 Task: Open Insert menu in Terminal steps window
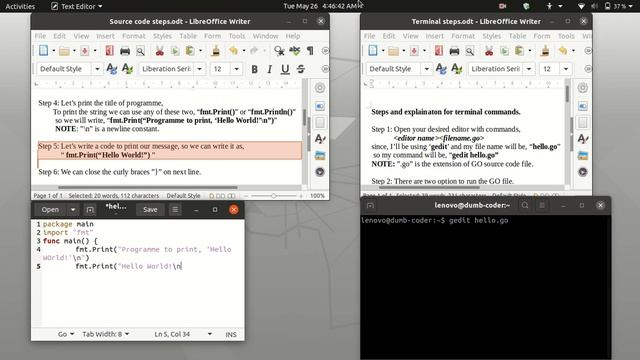[435, 36]
